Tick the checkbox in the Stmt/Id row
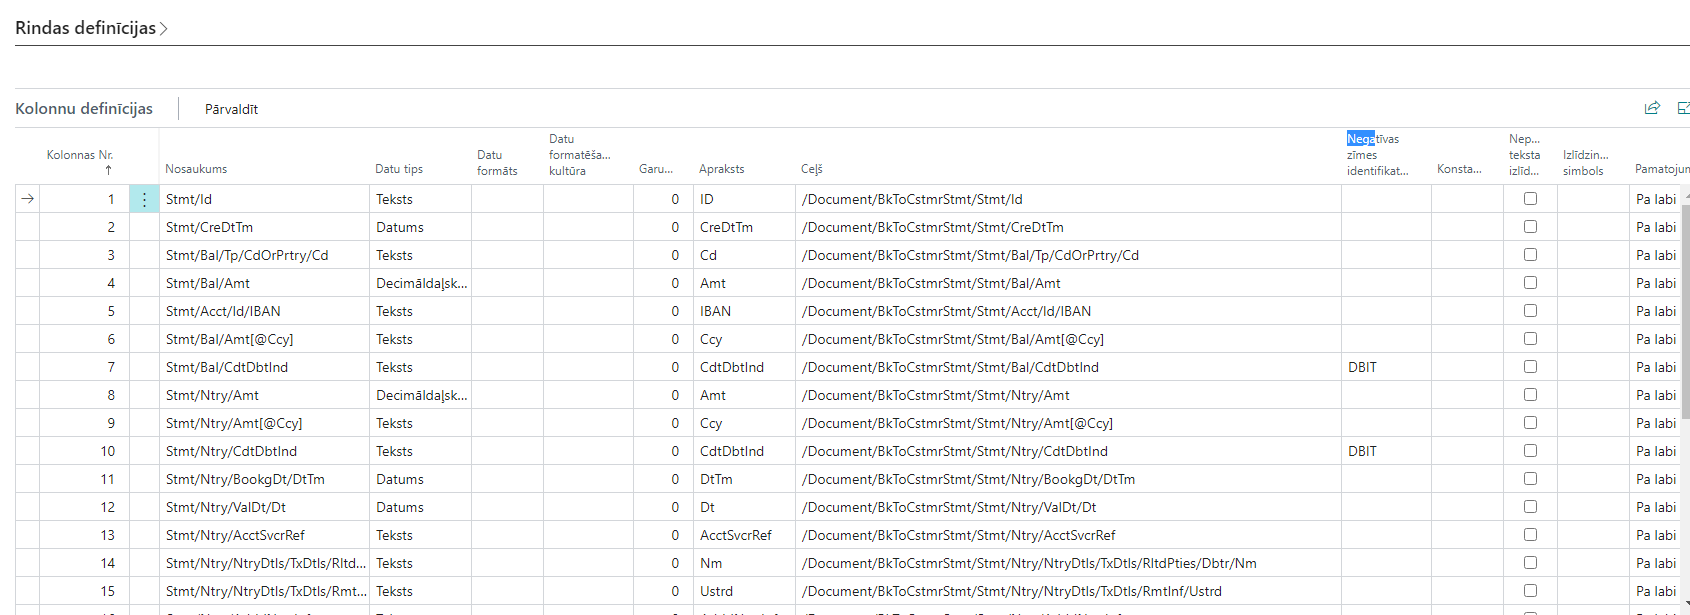 tap(1530, 199)
